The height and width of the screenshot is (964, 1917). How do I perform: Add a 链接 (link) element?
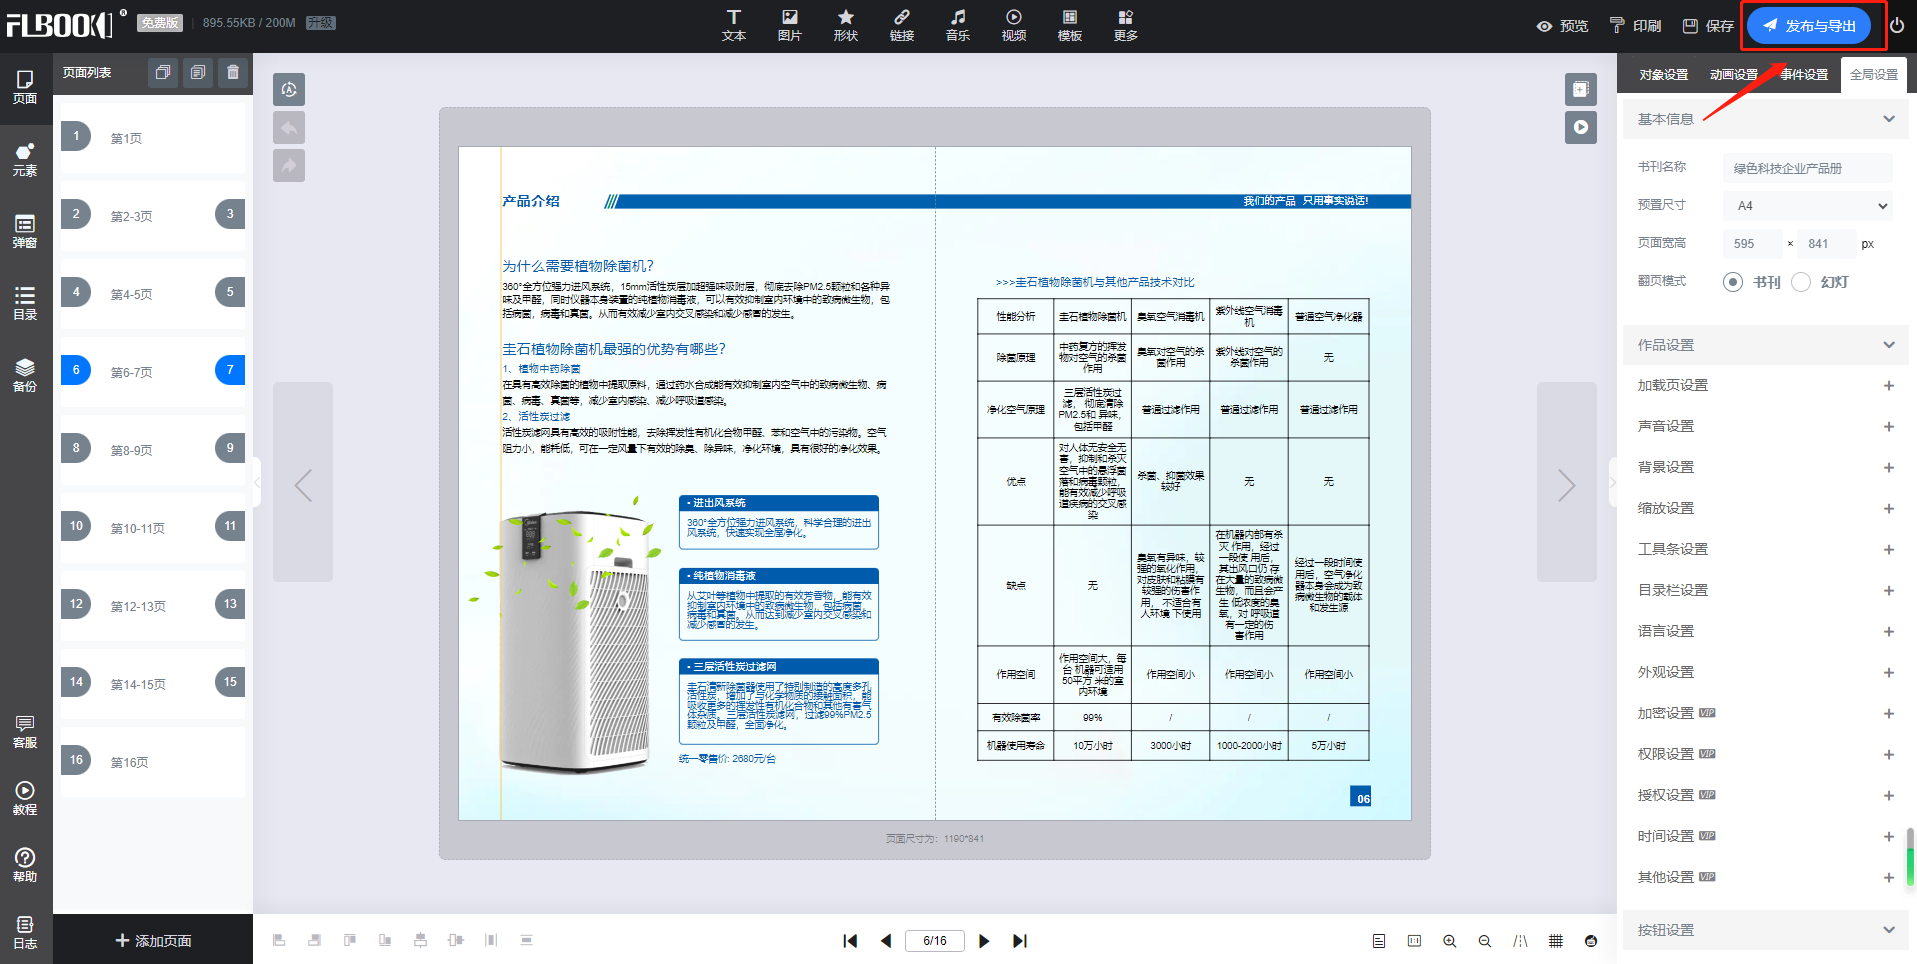click(x=901, y=25)
